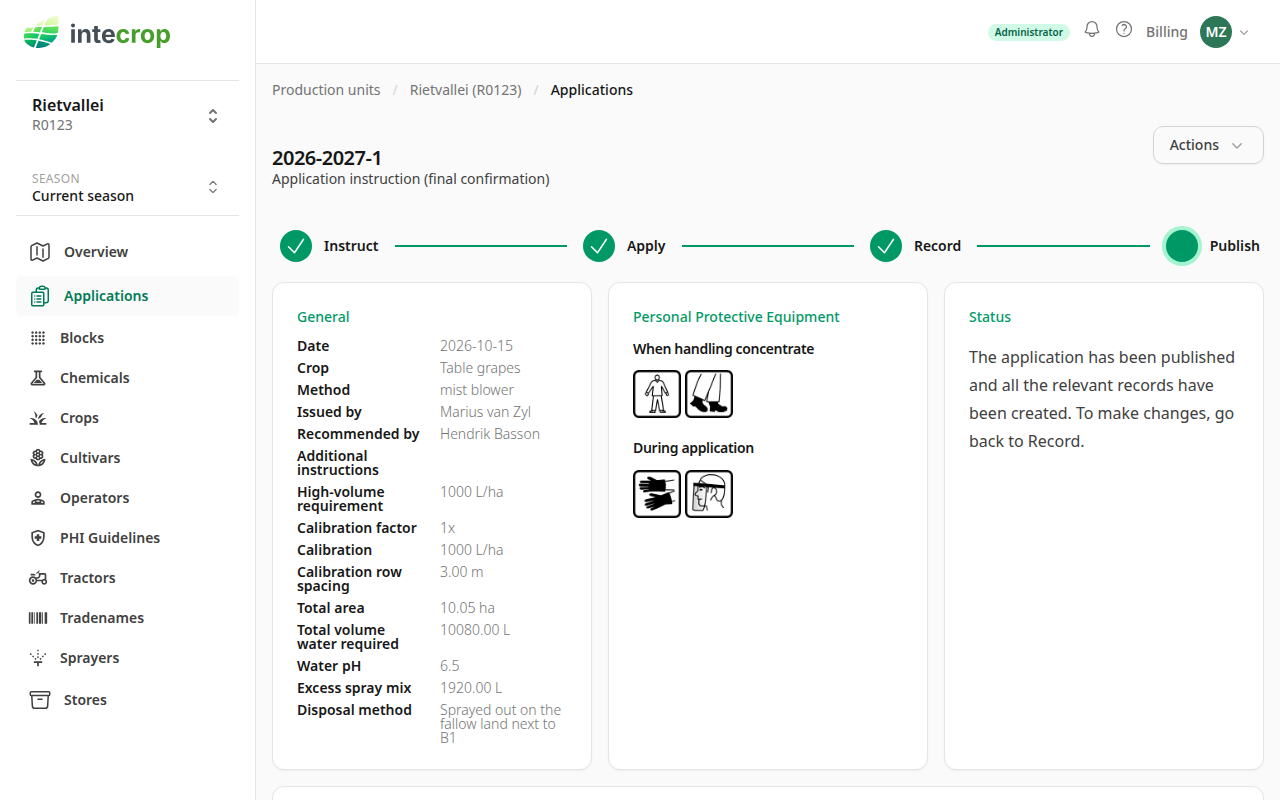Image resolution: width=1280 pixels, height=800 pixels.
Task: Click the Chemicals flask icon
Action: point(38,378)
